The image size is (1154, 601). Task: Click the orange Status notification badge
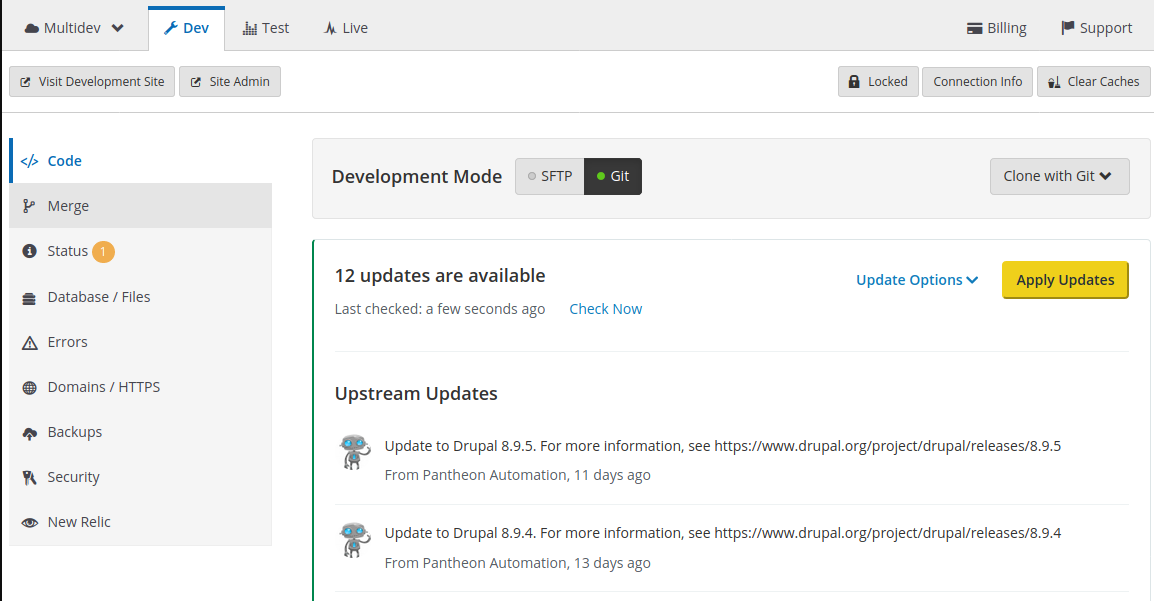[103, 252]
